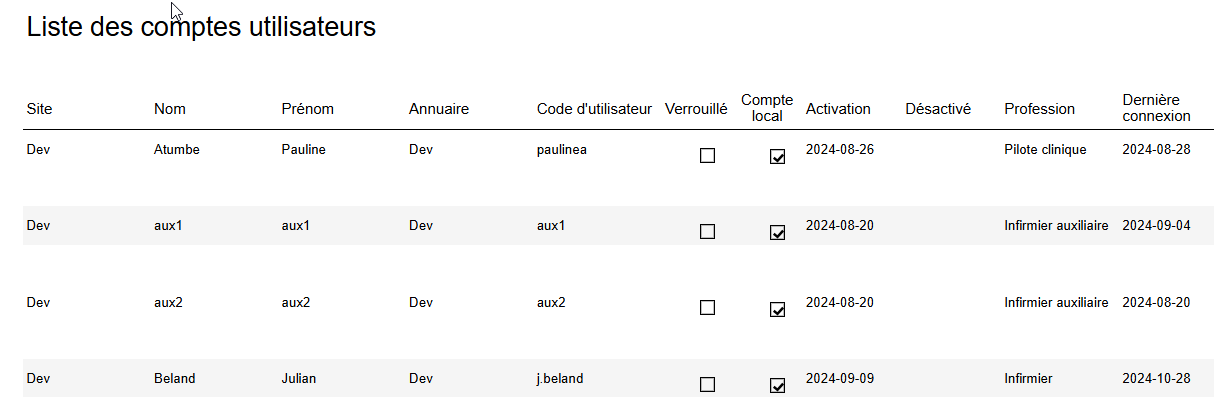Click the Code d'utilisateur column header
The width and height of the screenshot is (1221, 415).
click(594, 109)
